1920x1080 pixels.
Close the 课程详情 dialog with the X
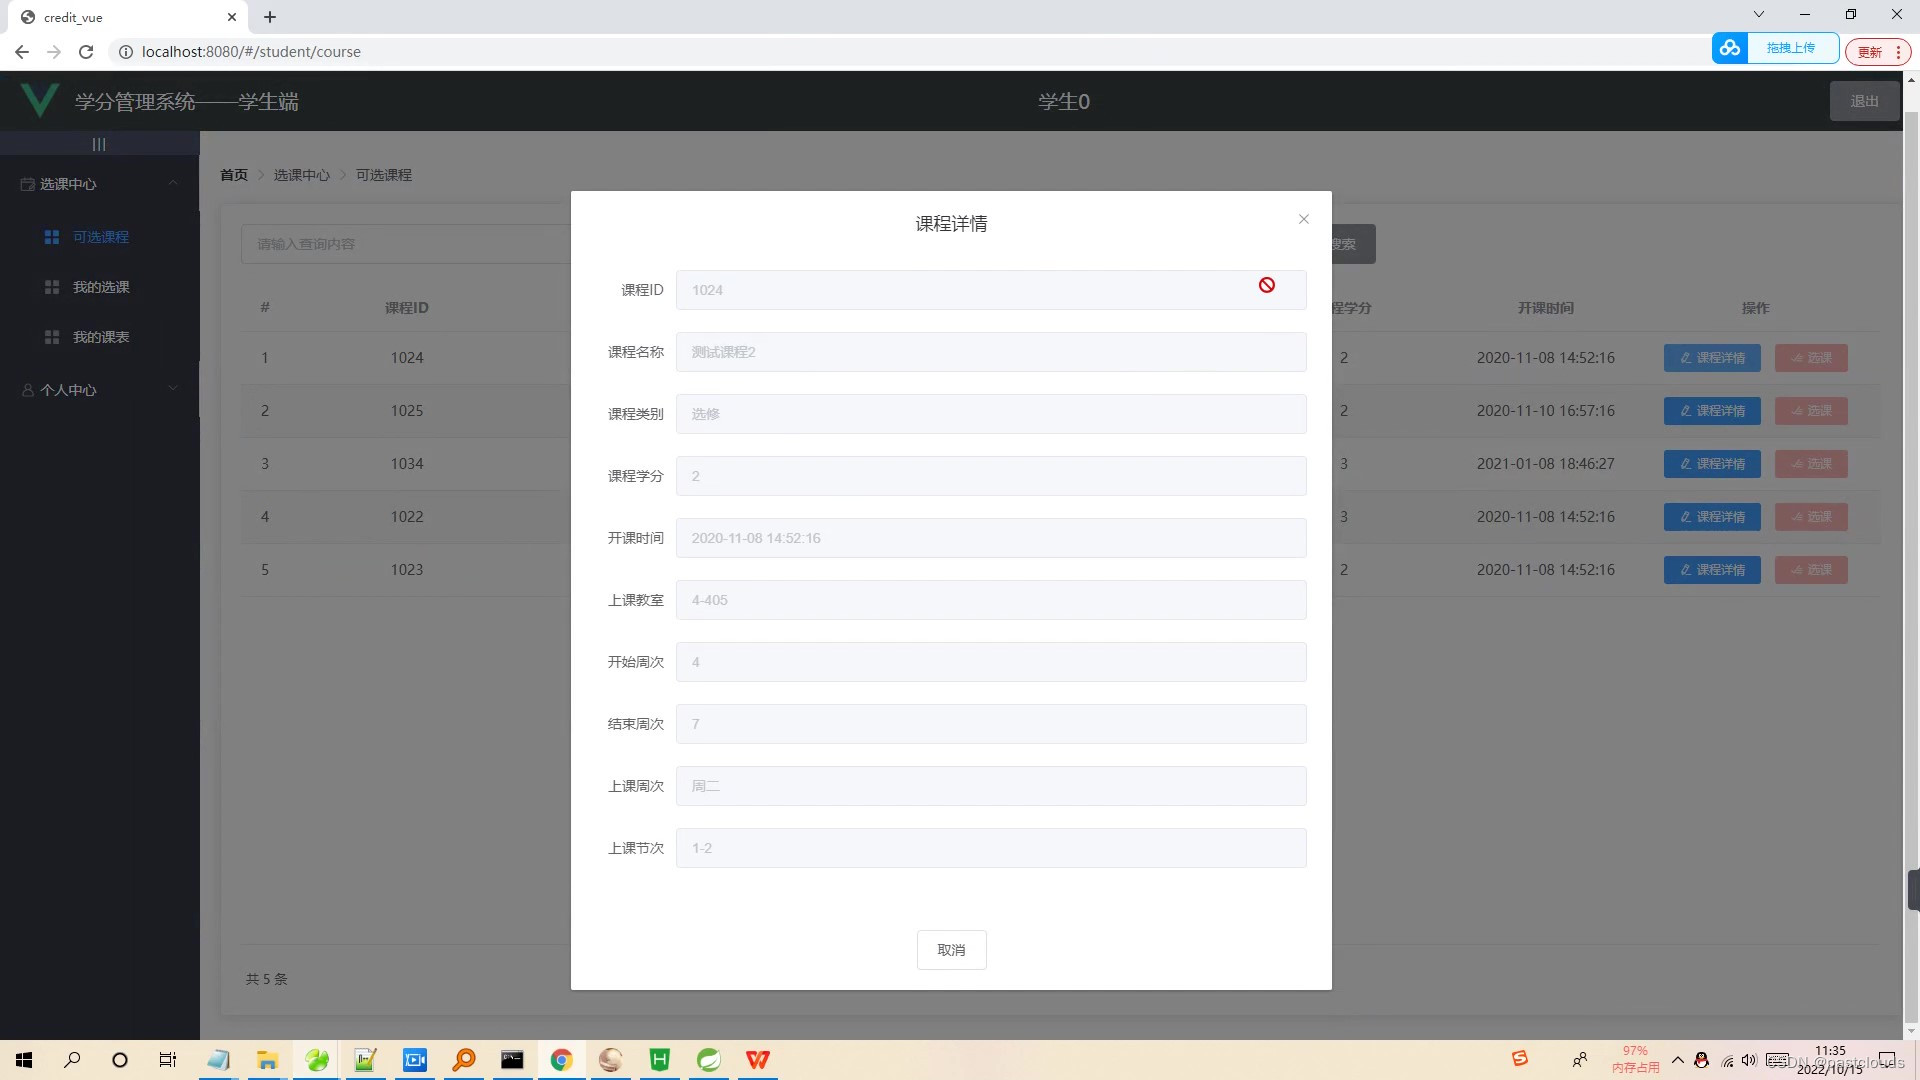tap(1303, 218)
